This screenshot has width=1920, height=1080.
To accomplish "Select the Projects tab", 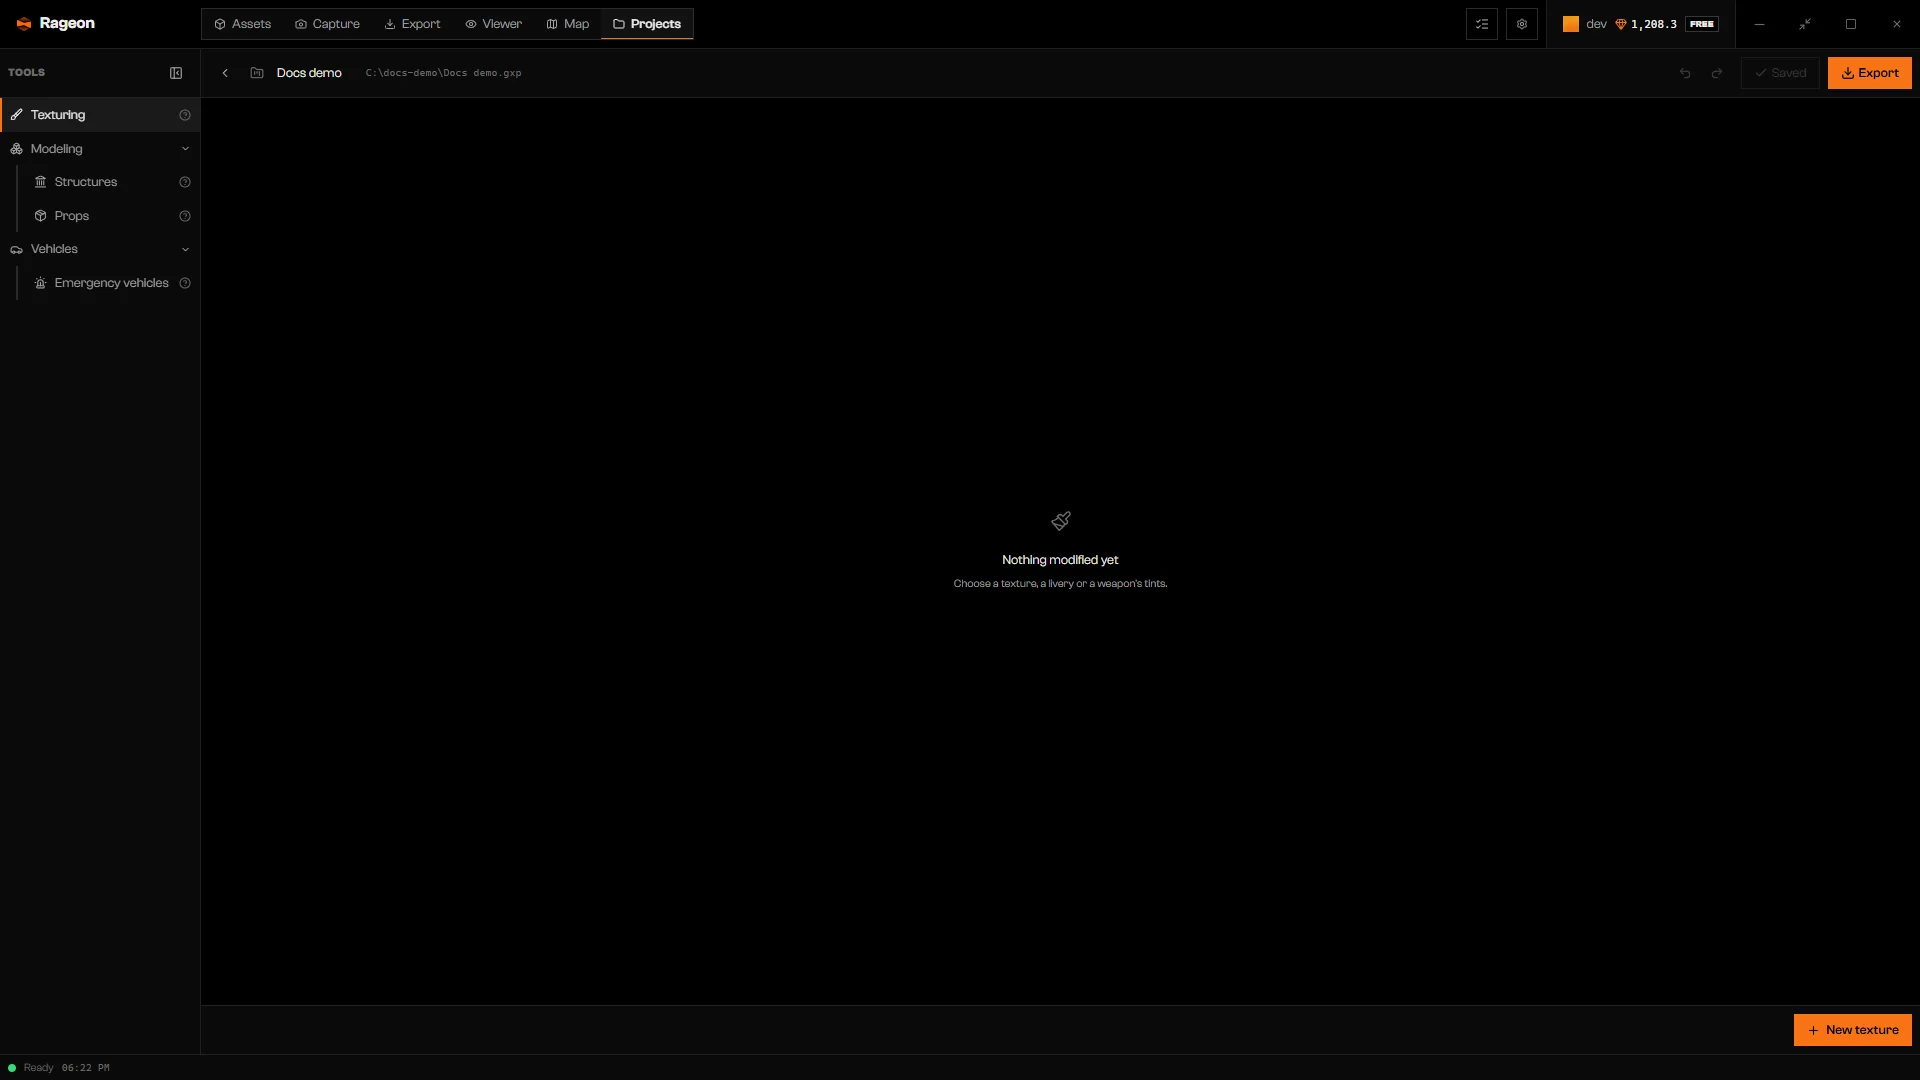I will point(647,24).
